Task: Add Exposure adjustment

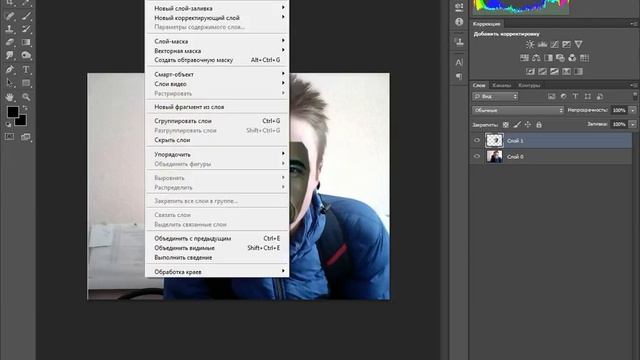Action: point(566,44)
